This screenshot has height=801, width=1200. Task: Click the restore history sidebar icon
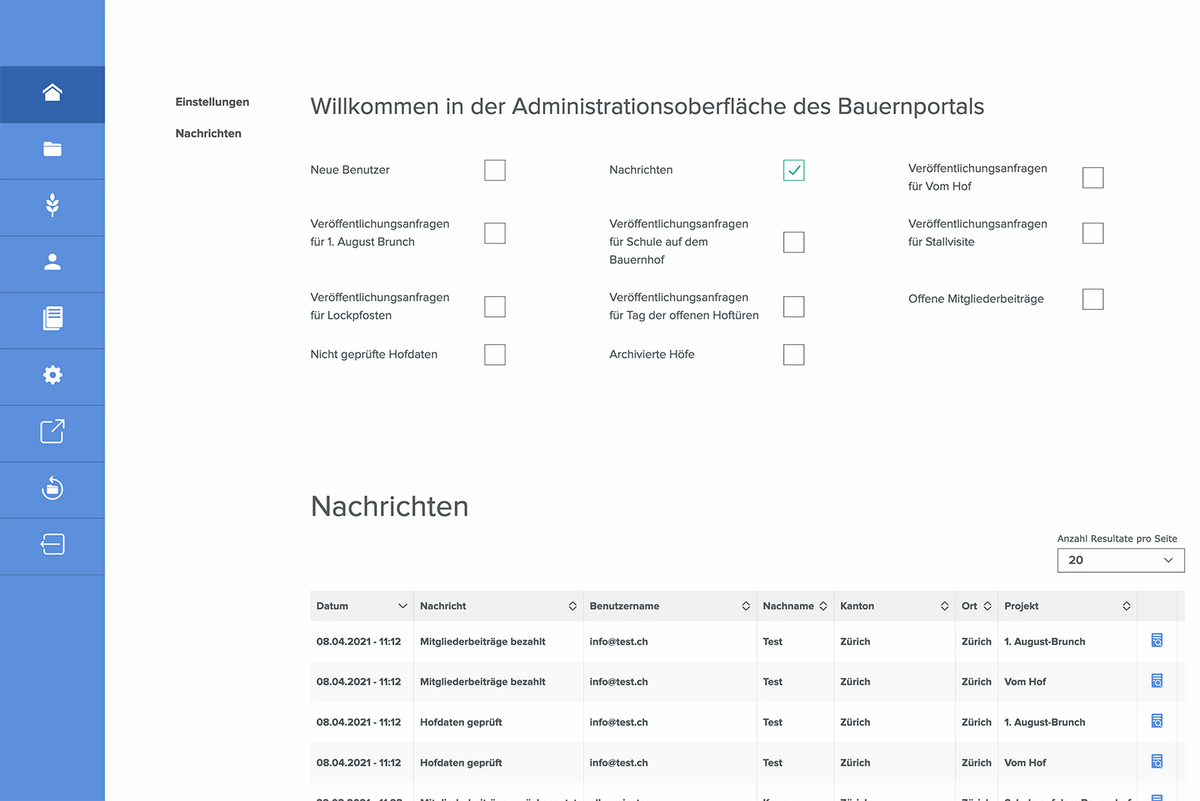52,488
